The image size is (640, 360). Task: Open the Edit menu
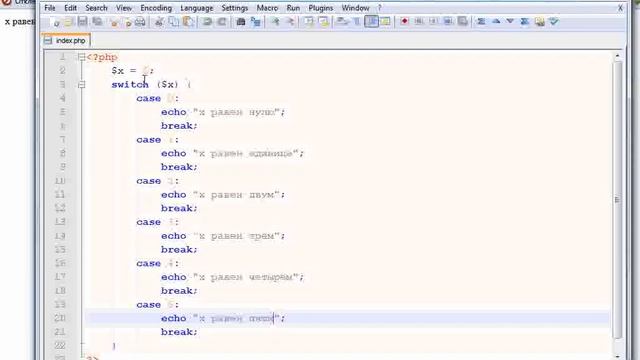70,8
